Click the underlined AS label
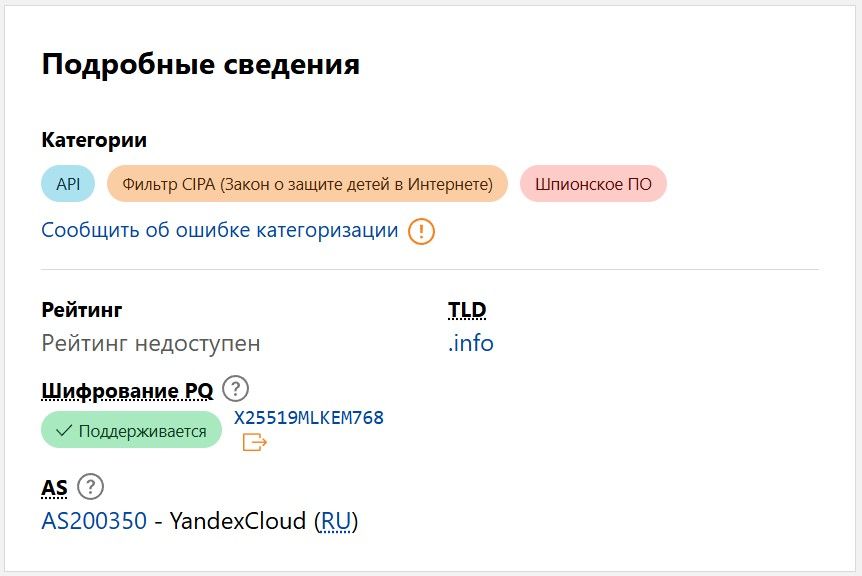Screen dimensions: 862x576 pyautogui.click(x=55, y=488)
